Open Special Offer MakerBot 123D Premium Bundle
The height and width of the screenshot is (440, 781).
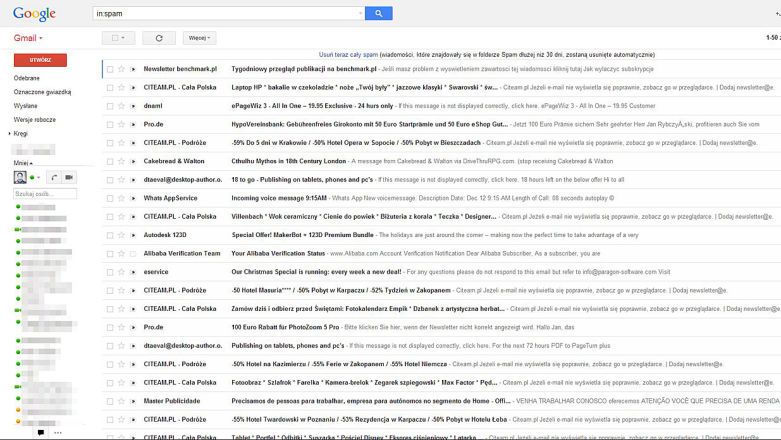click(302, 235)
